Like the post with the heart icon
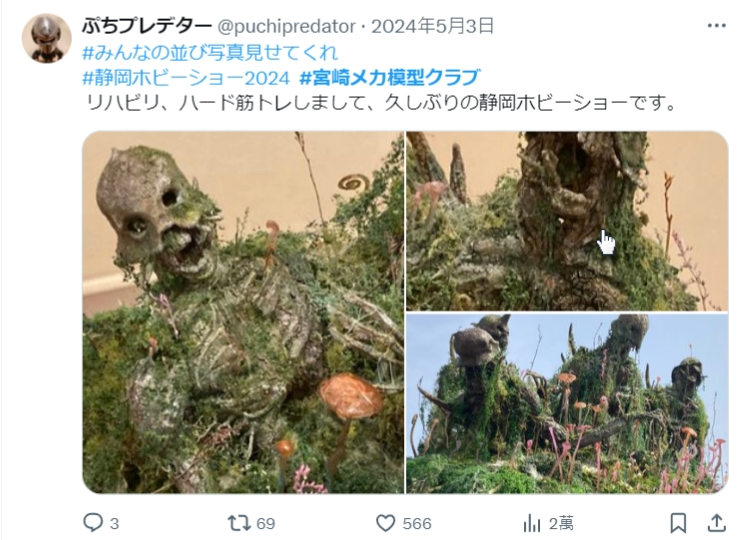Image resolution: width=739 pixels, height=540 pixels. pos(385,523)
